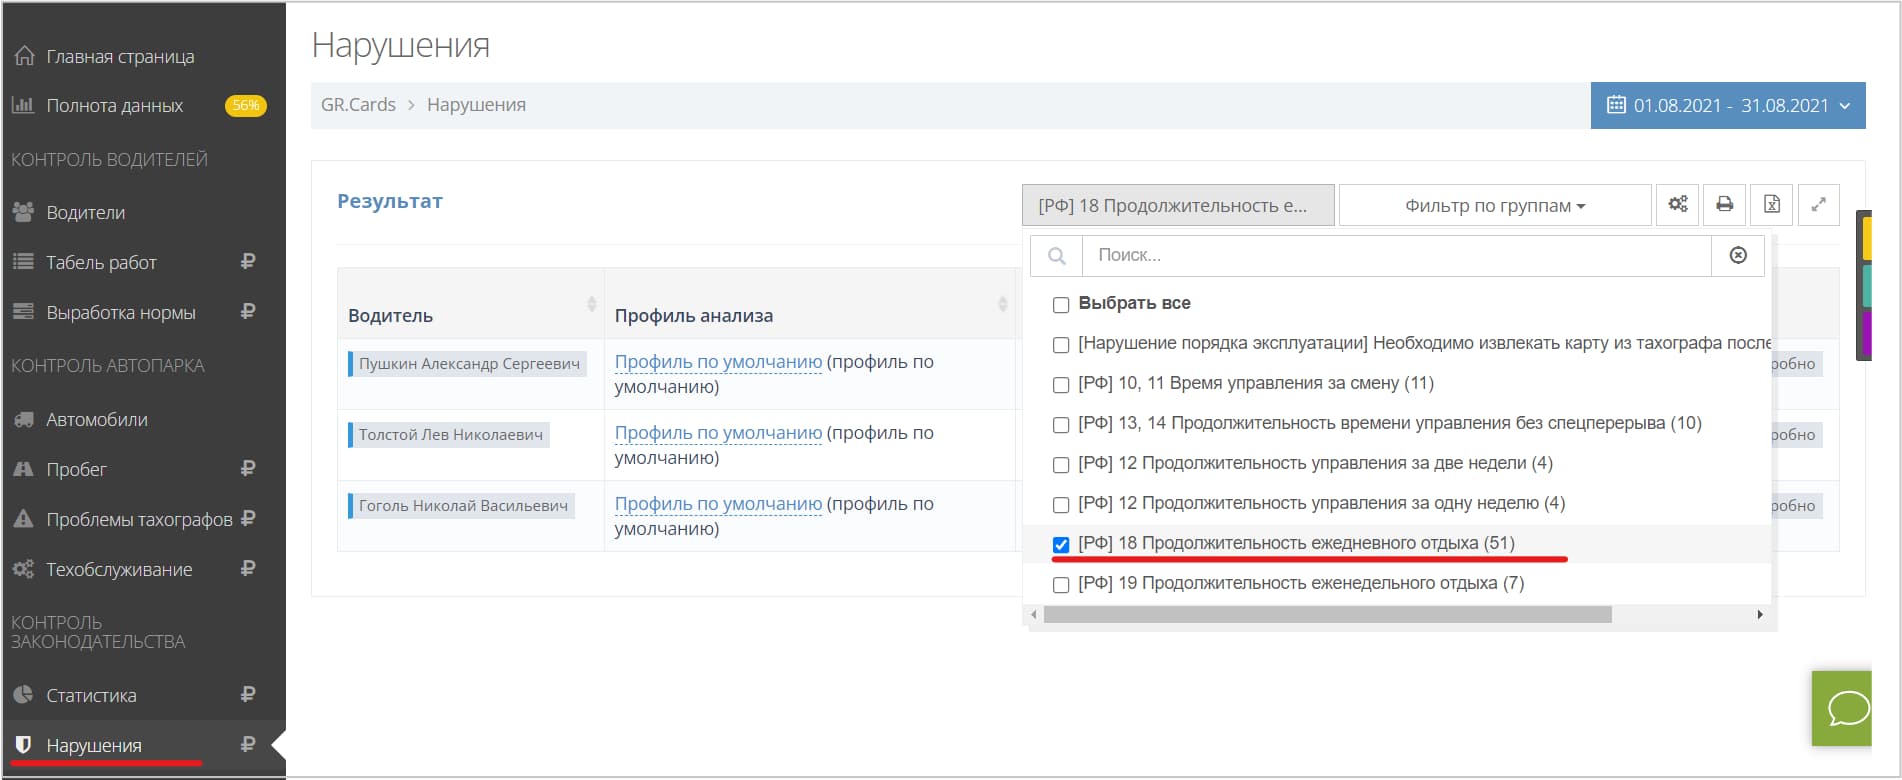
Task: Open Табель работ section
Action: pyautogui.click(x=101, y=262)
